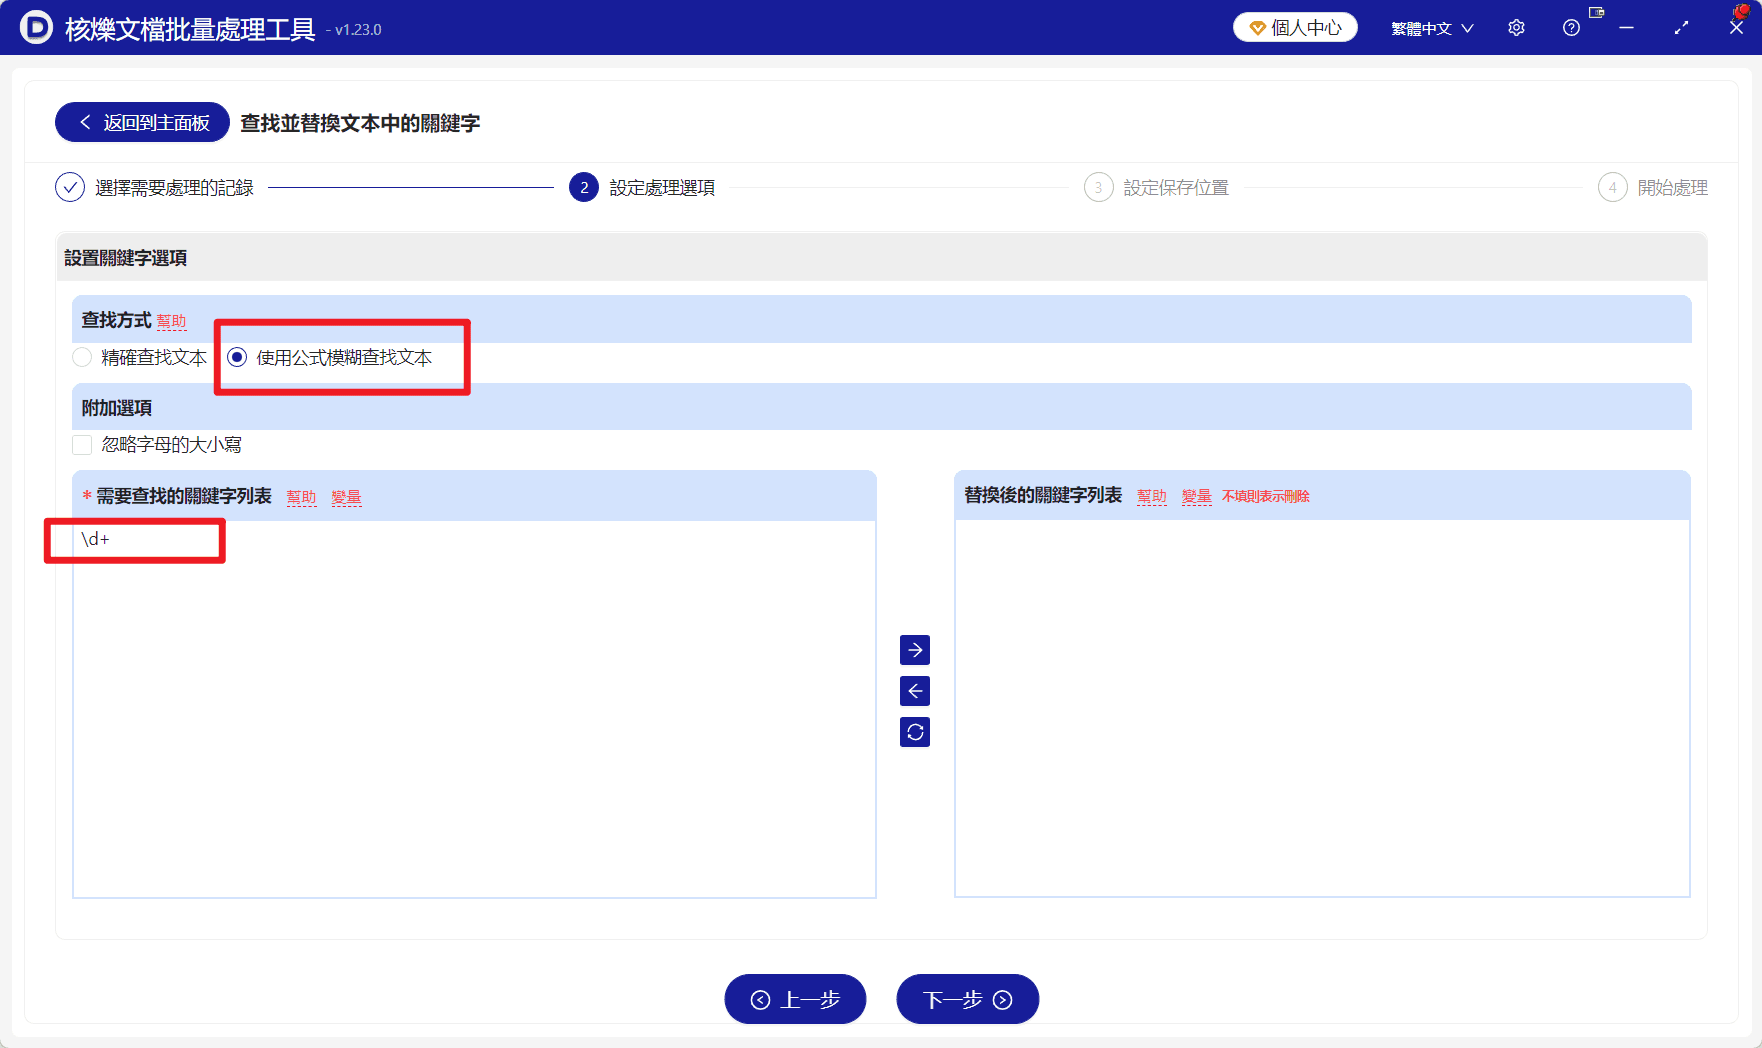Click the 開始處理 step label
The image size is (1762, 1048).
(x=1673, y=187)
